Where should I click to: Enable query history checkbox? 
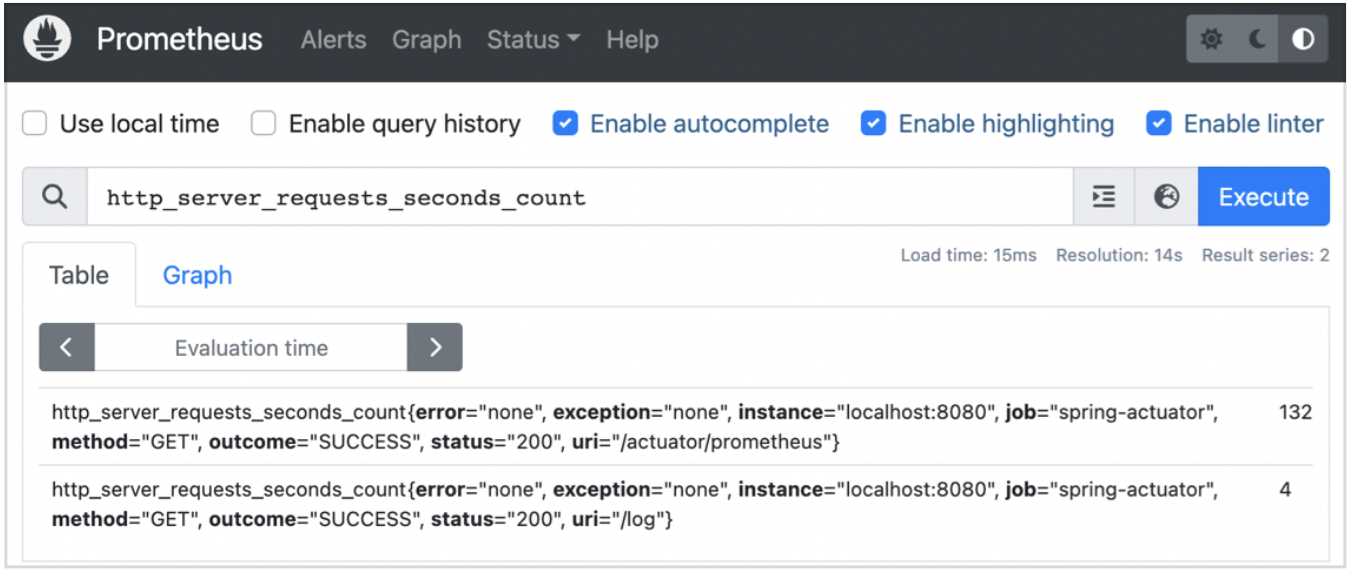tap(264, 124)
